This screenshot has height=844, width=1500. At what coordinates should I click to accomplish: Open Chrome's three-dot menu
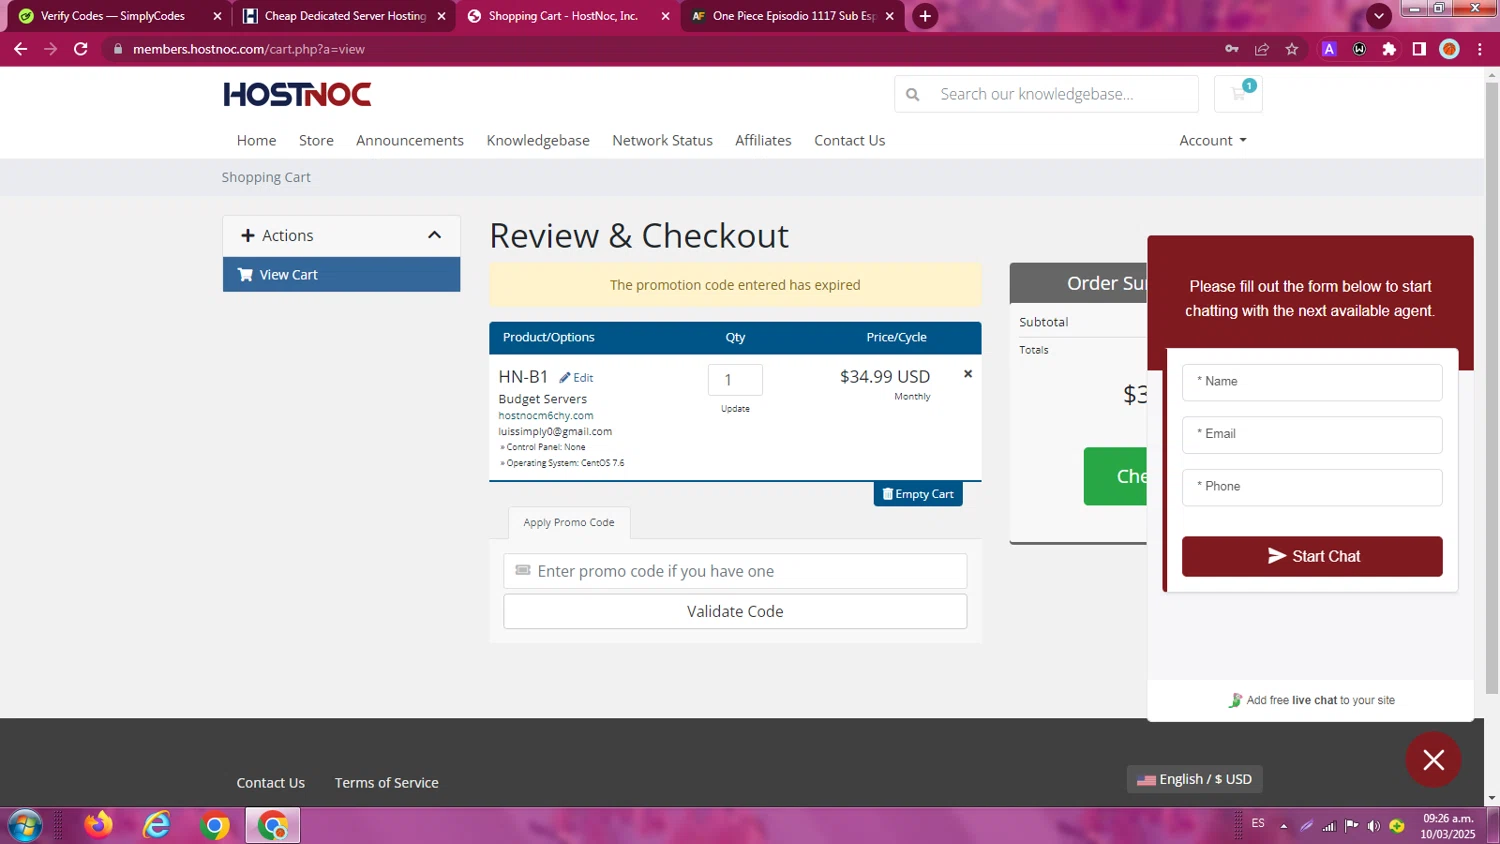pyautogui.click(x=1479, y=49)
